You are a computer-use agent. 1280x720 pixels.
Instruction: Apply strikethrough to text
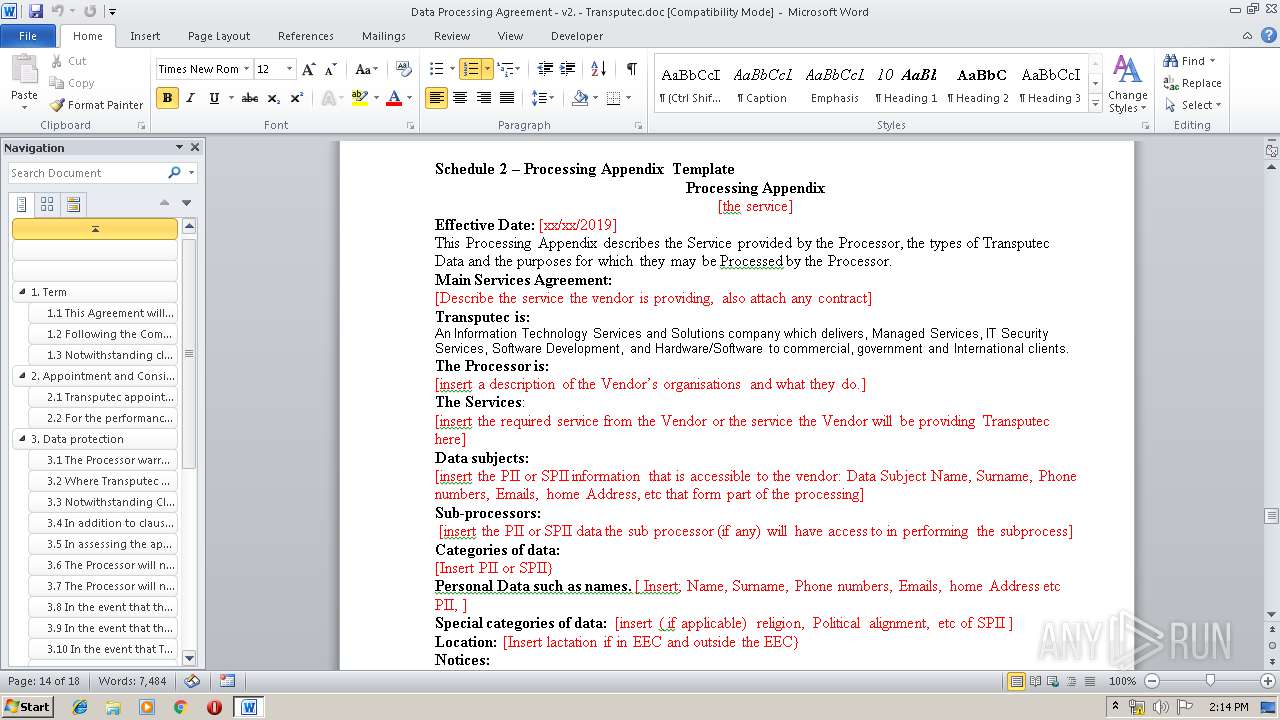tap(250, 98)
